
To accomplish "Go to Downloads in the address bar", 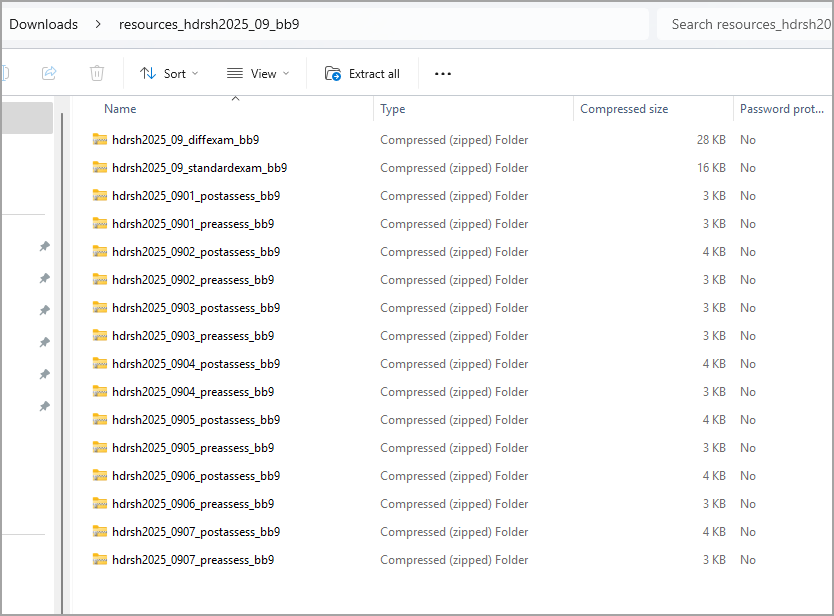I will [44, 24].
